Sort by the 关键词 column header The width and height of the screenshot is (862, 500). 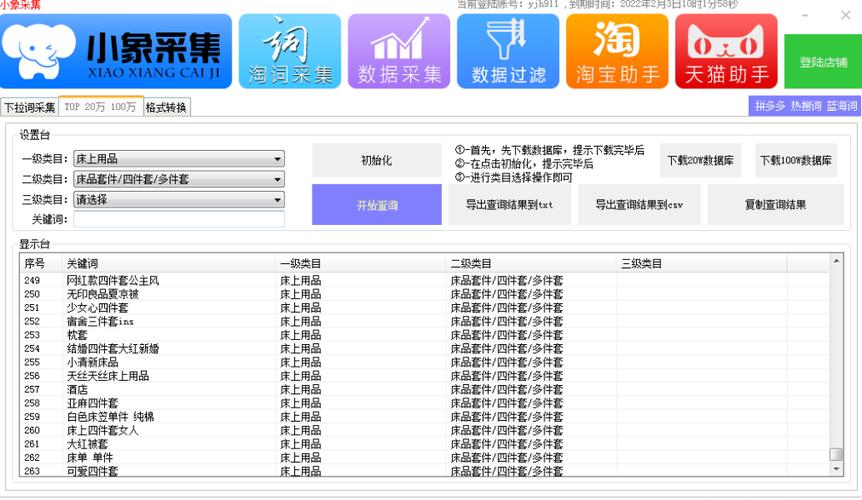click(x=168, y=263)
